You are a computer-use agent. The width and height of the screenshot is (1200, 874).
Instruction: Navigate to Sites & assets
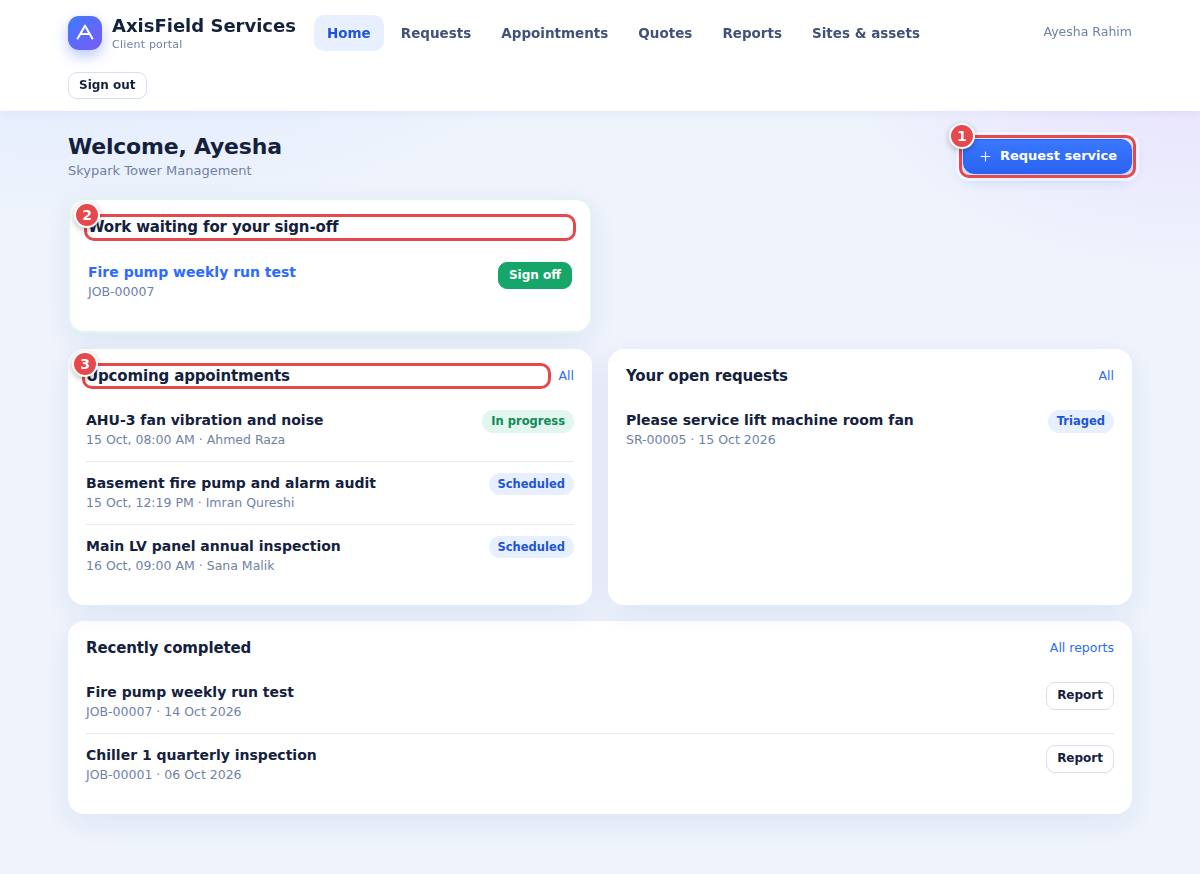866,33
